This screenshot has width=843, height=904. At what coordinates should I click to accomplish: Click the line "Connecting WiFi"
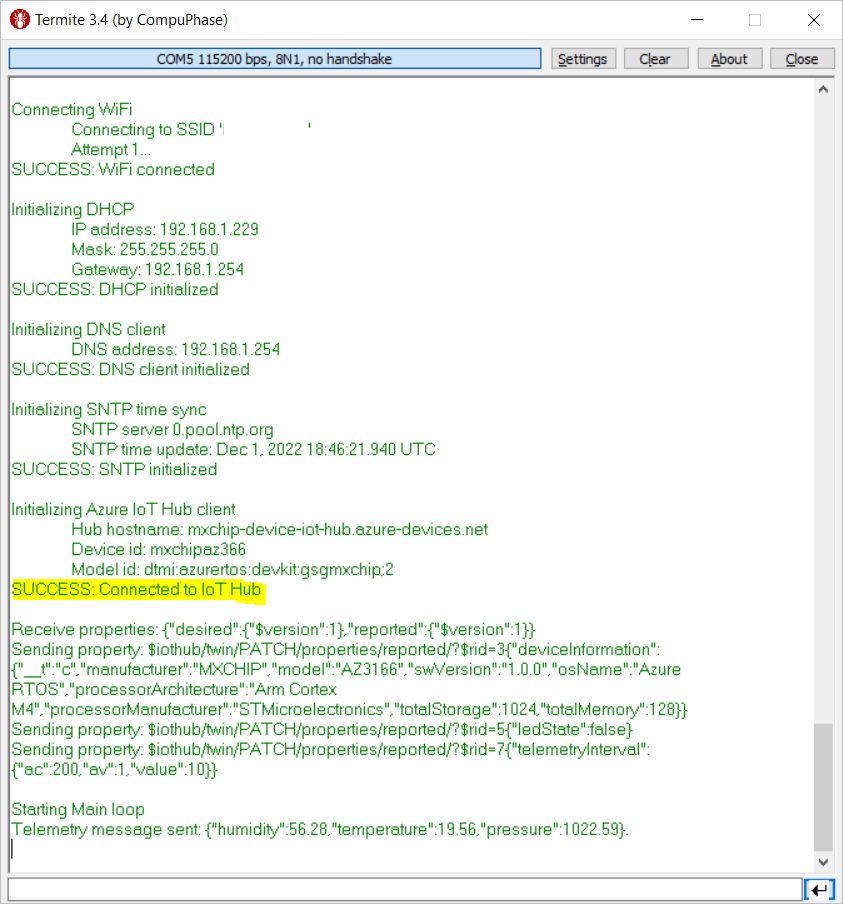point(72,110)
